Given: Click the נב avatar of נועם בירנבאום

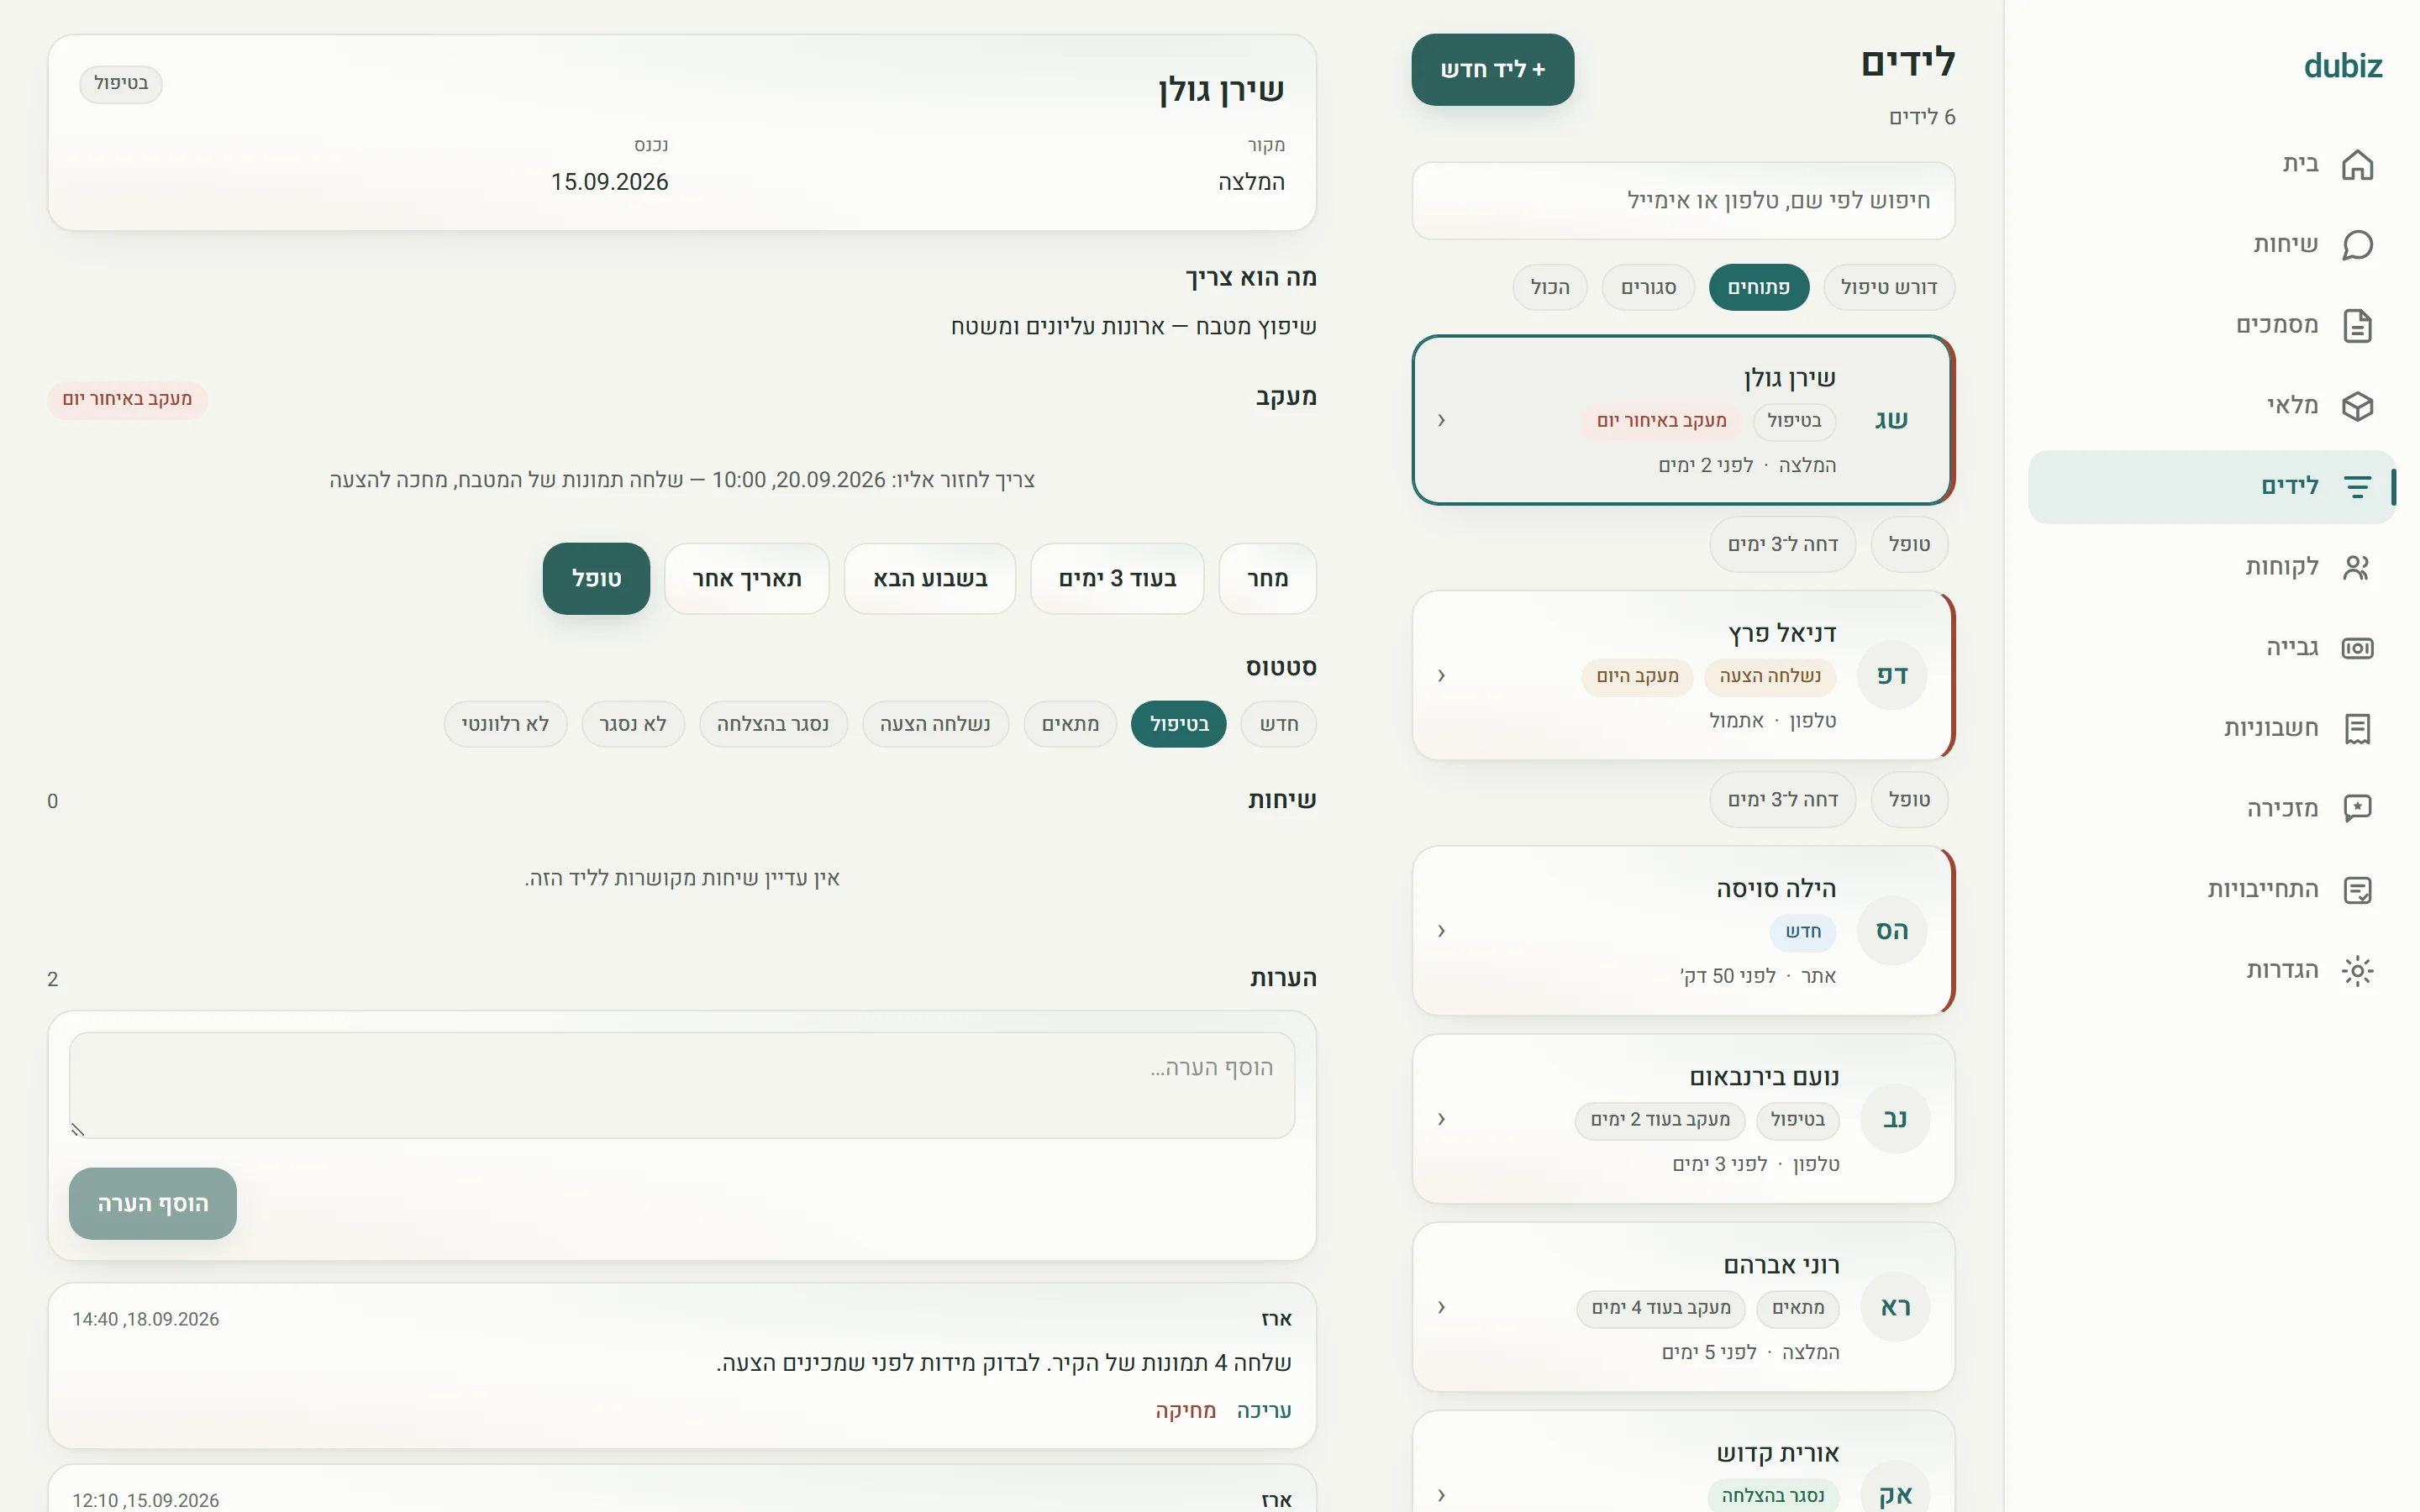Looking at the screenshot, I should pyautogui.click(x=1894, y=1119).
